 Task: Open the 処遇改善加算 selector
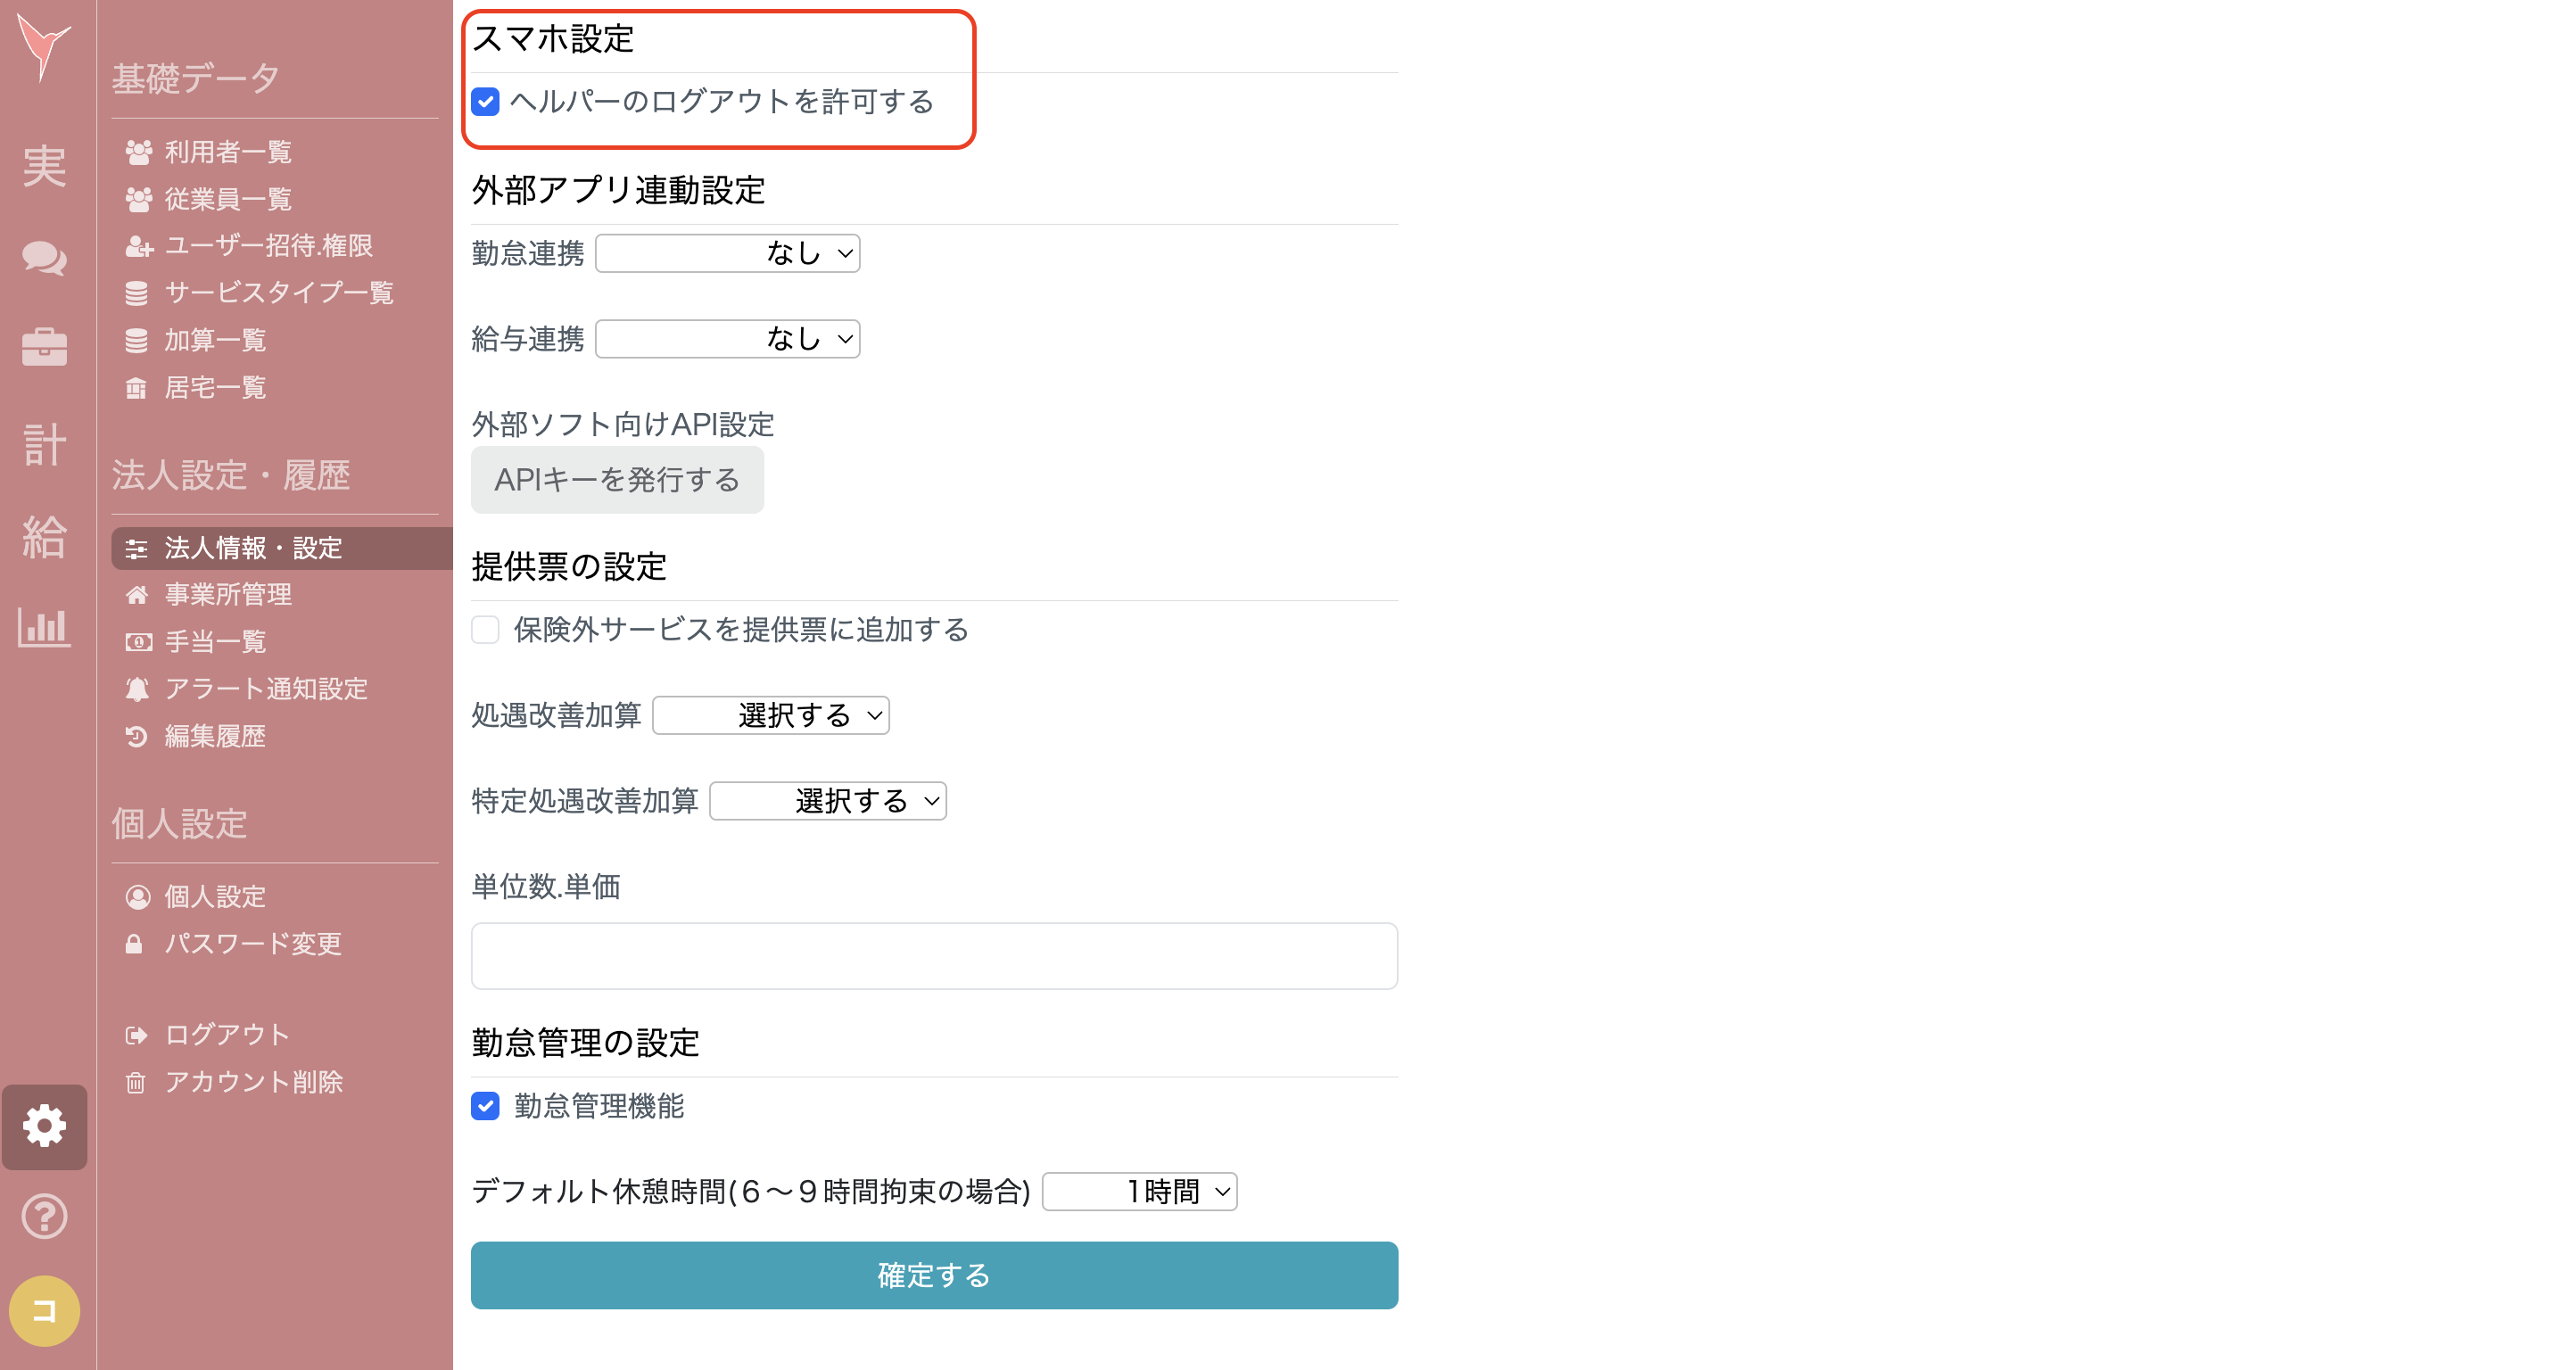click(770, 715)
